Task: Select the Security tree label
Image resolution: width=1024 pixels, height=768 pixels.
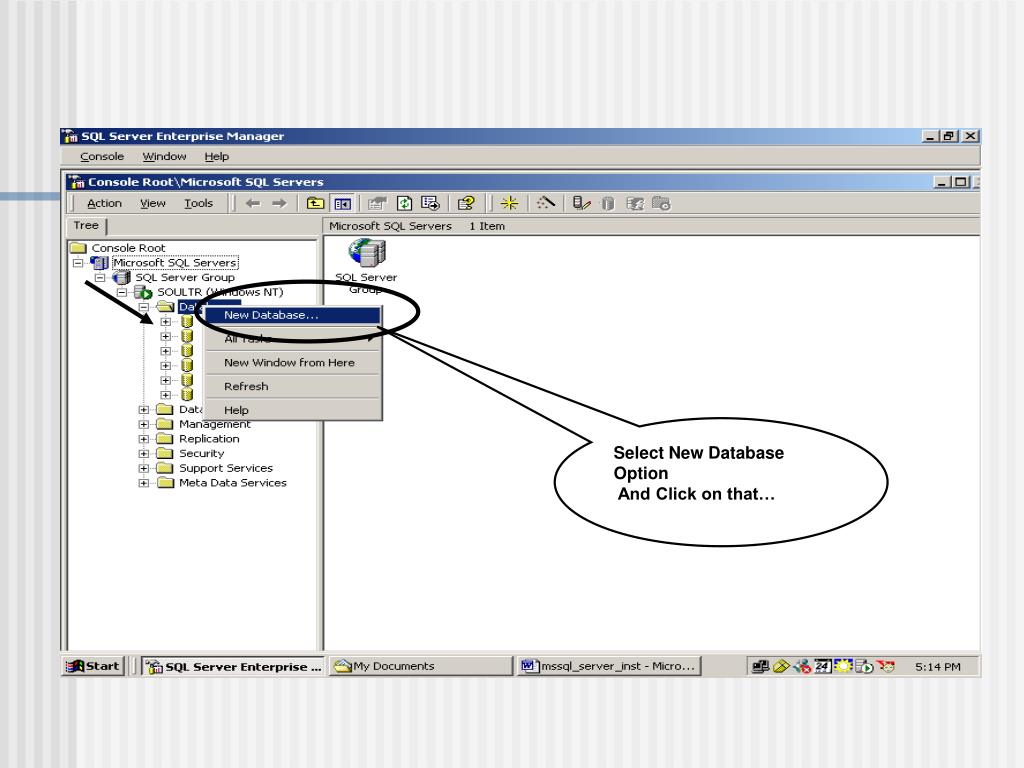Action: pos(202,453)
